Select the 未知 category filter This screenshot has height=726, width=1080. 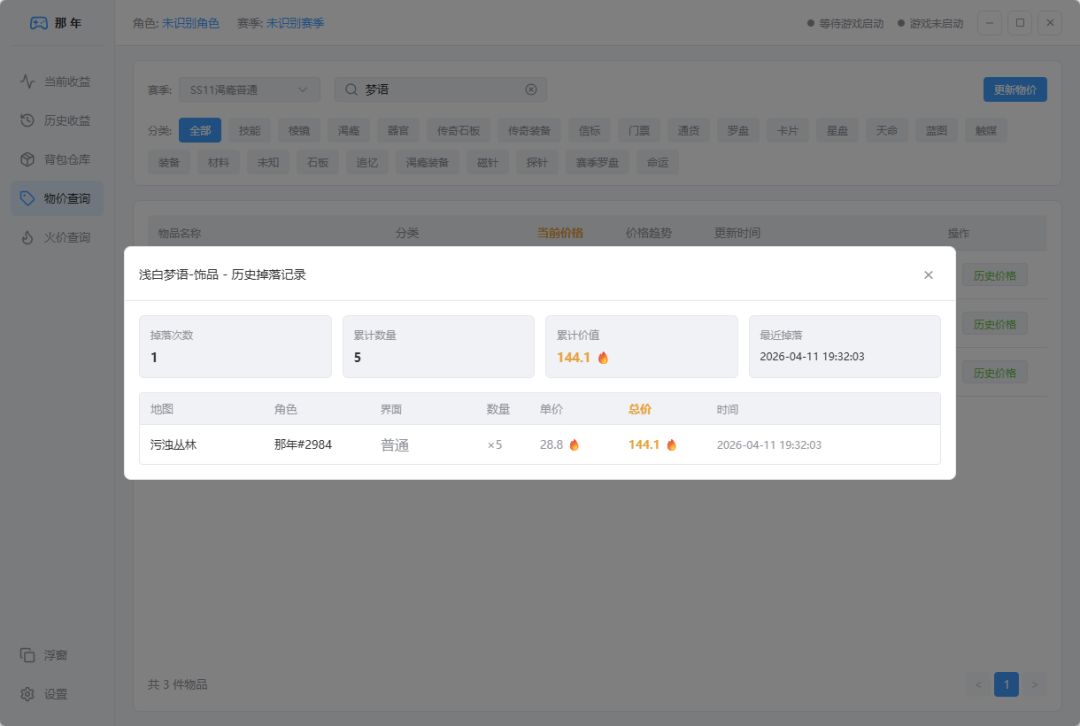coord(268,163)
